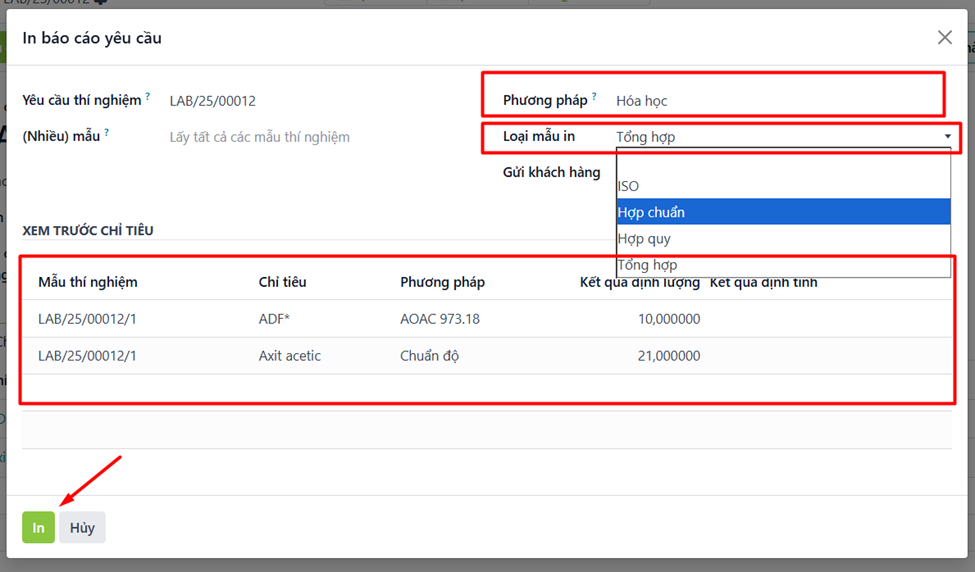
Task: Click help icon next to Phương pháp label
Action: 594,97
